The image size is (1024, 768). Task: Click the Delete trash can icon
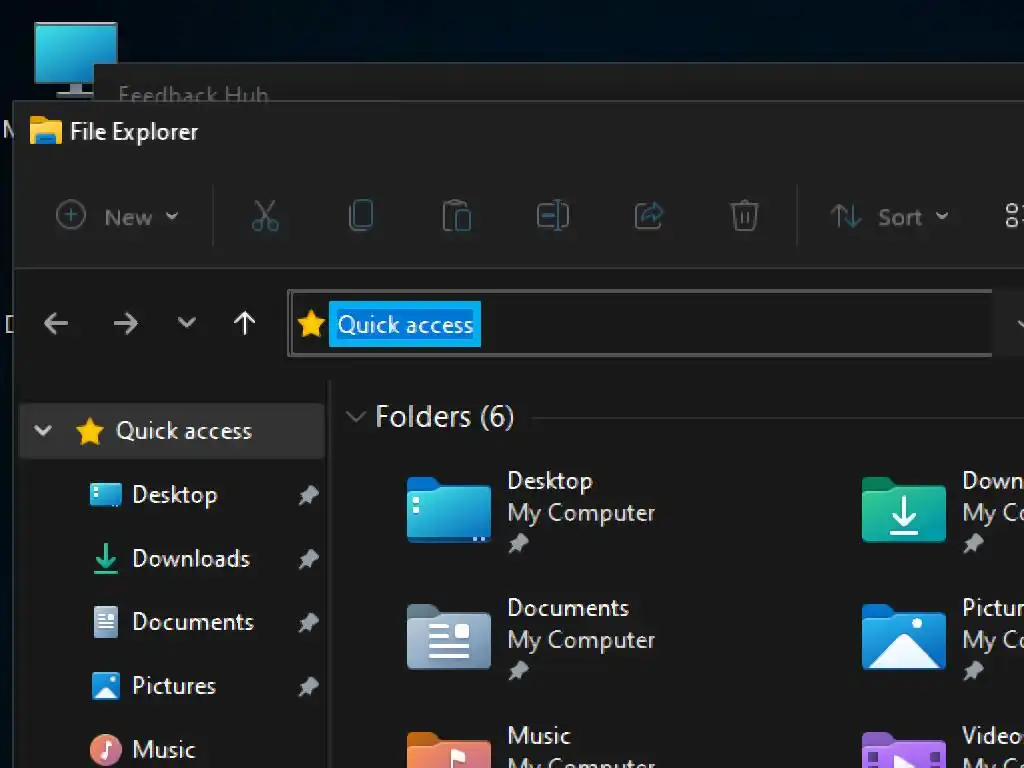pos(744,216)
